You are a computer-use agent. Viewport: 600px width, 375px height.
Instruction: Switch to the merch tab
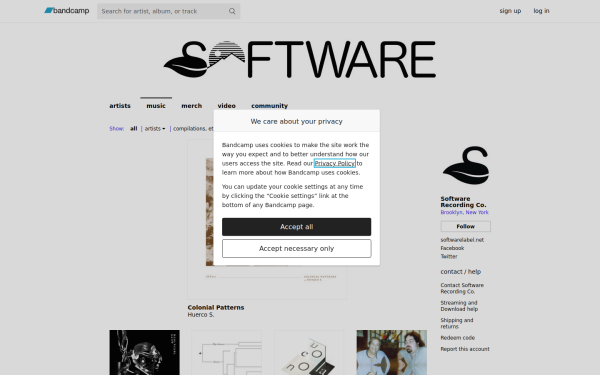pos(191,106)
